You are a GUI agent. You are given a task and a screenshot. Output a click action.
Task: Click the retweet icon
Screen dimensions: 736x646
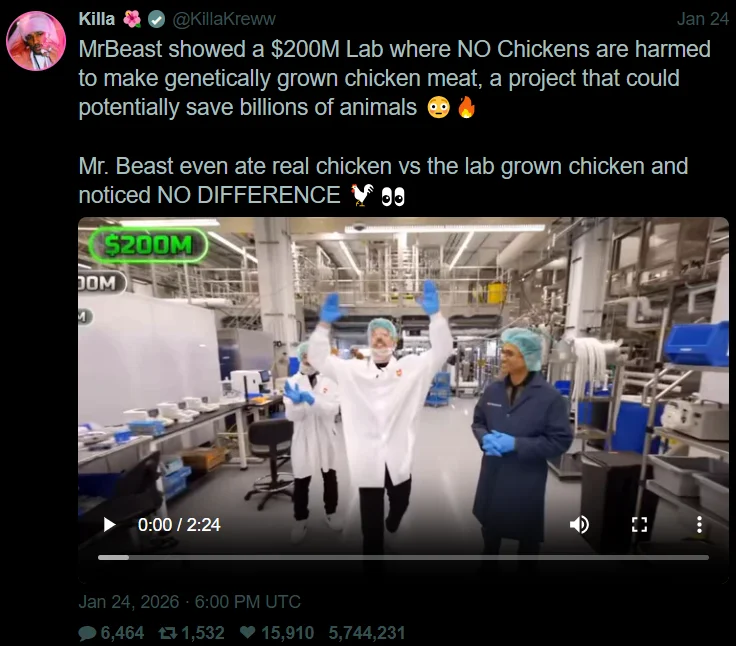coord(168,633)
